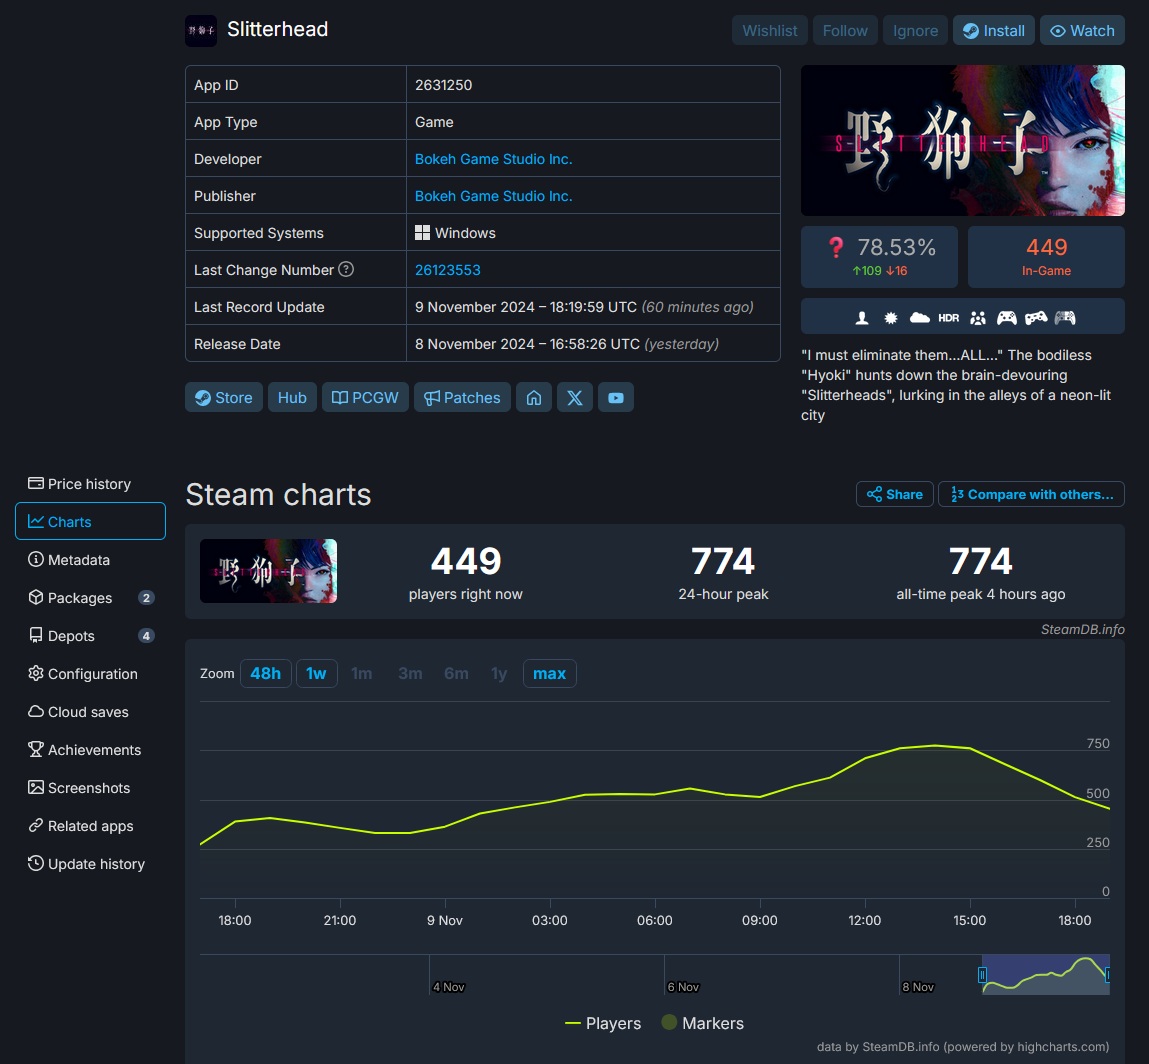Click the Windows supported system entry
Viewport: 1149px width, 1064px height.
tap(455, 233)
